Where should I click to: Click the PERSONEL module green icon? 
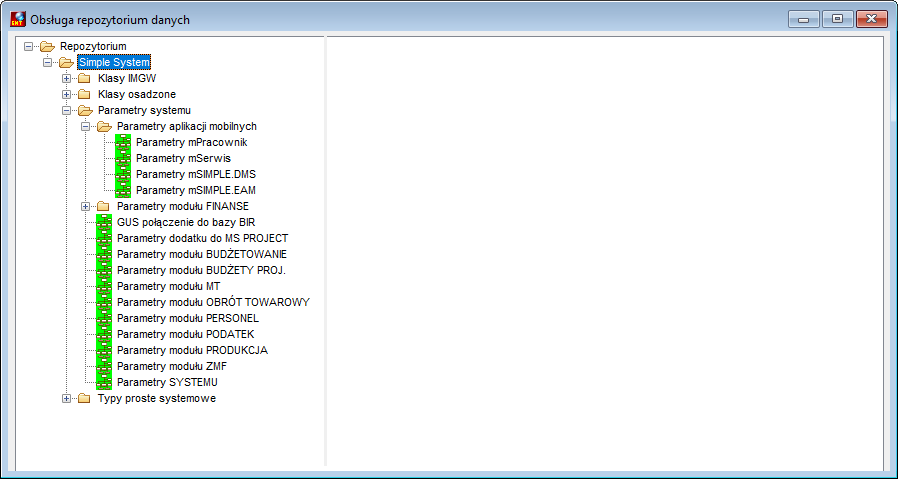point(104,319)
